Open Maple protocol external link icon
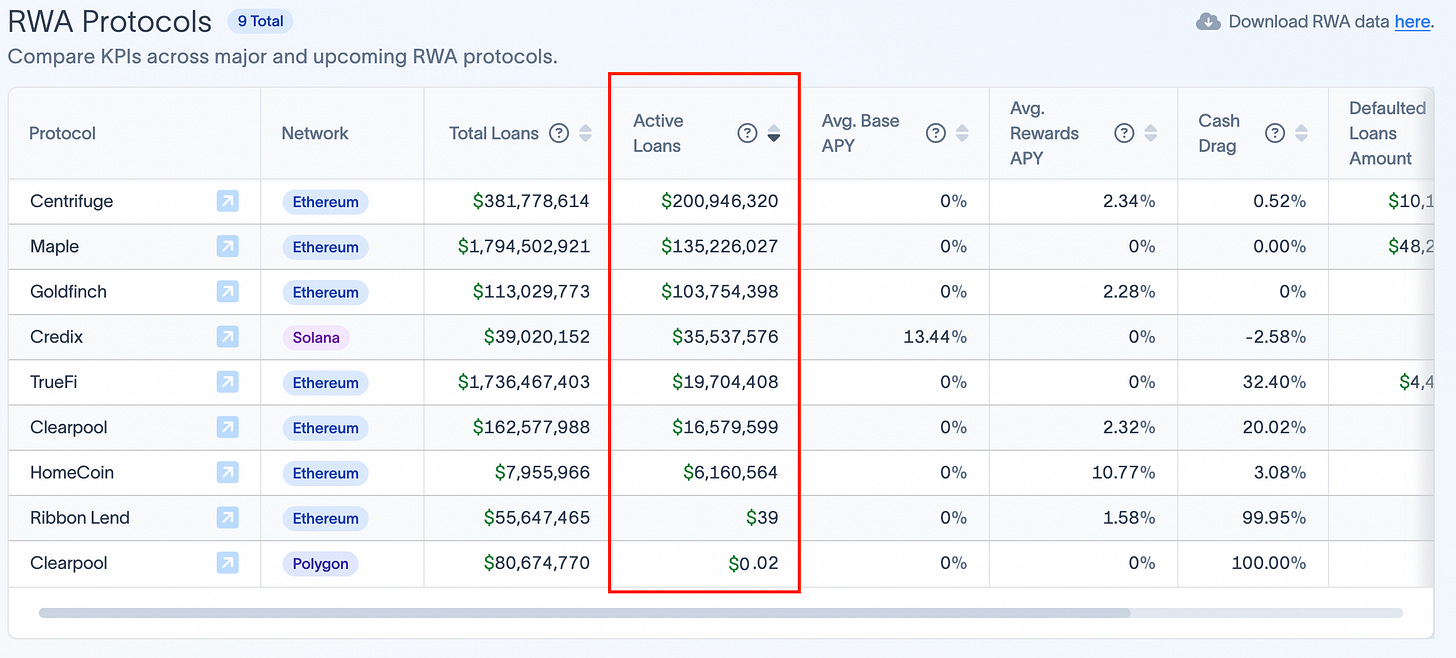Viewport: 1456px width, 658px height. pos(228,247)
